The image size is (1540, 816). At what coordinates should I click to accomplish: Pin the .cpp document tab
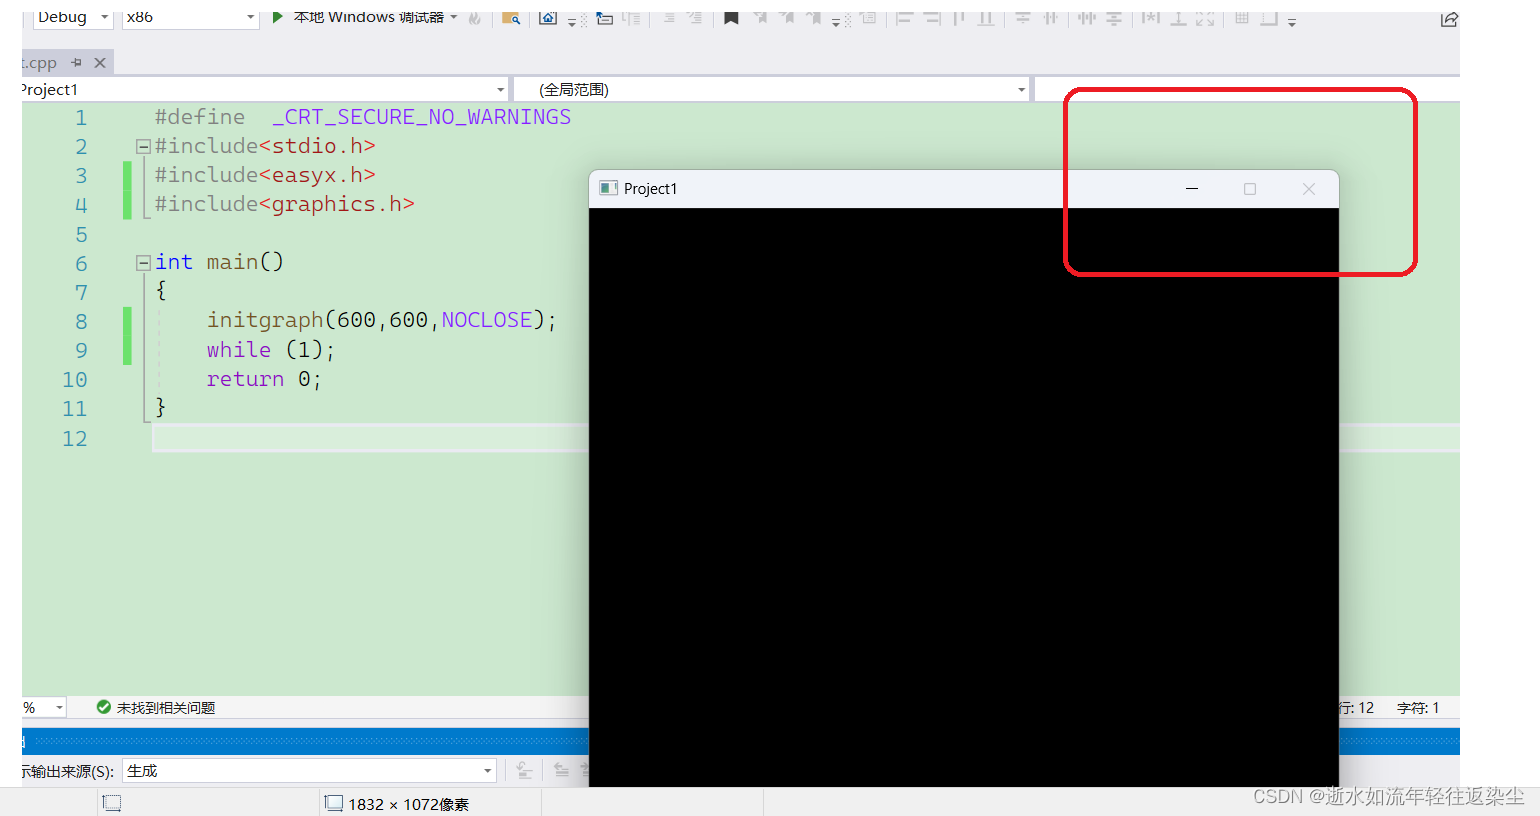coord(76,62)
